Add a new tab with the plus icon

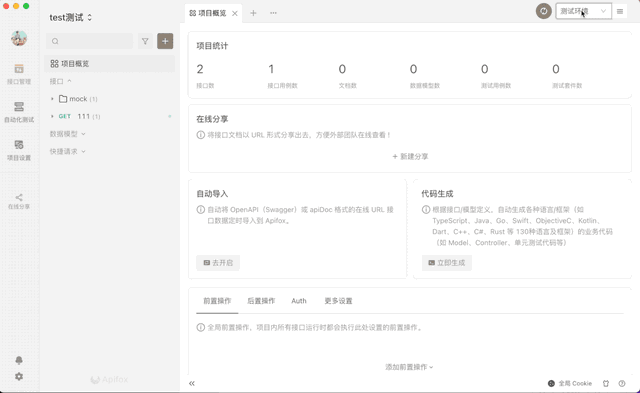253,13
